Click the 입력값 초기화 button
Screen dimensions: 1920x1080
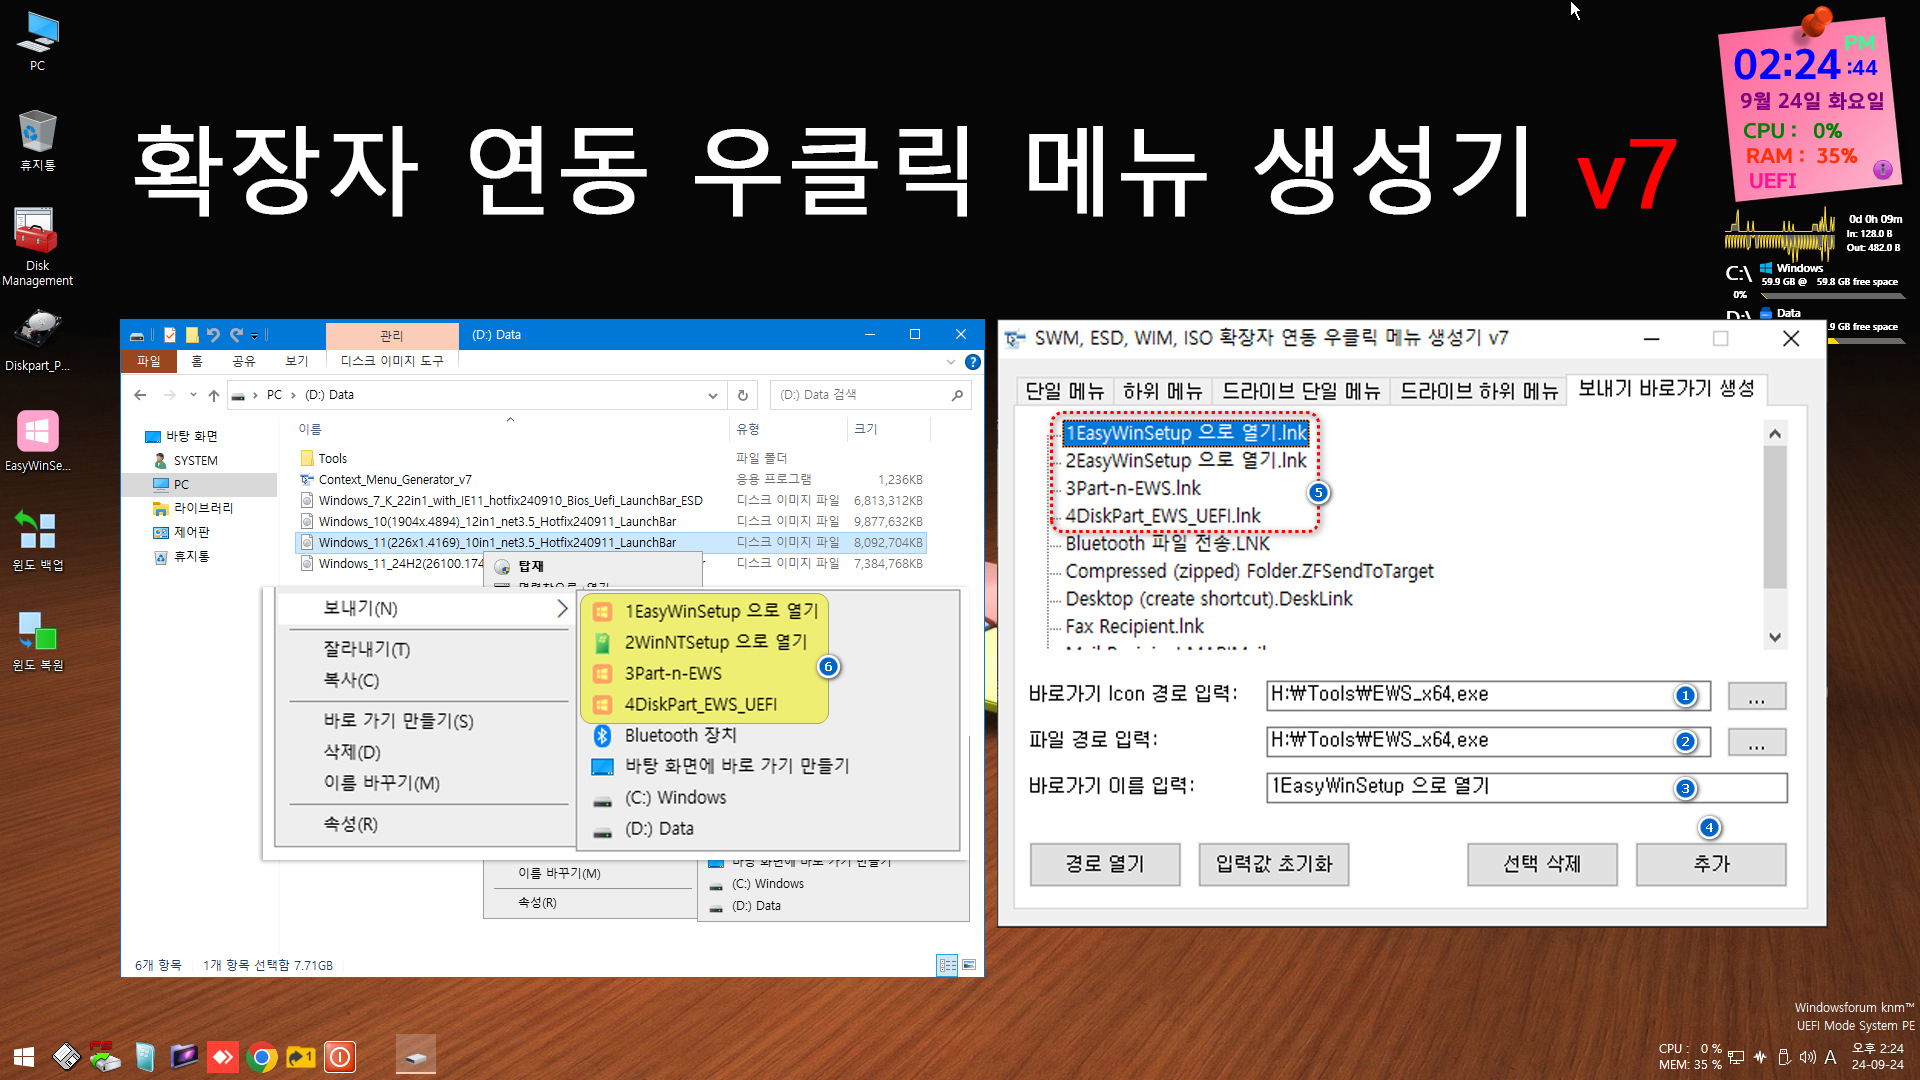click(1274, 864)
